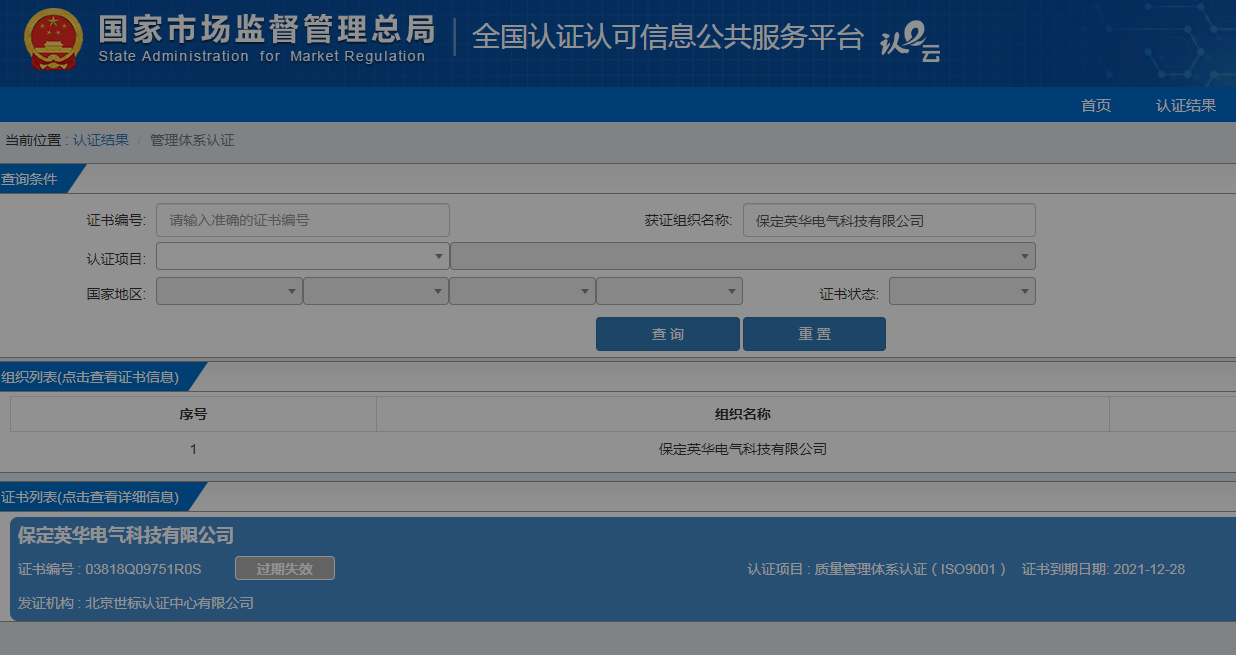Image resolution: width=1236 pixels, height=655 pixels.
Task: Open the 认证结果 menu item
Action: click(1186, 105)
